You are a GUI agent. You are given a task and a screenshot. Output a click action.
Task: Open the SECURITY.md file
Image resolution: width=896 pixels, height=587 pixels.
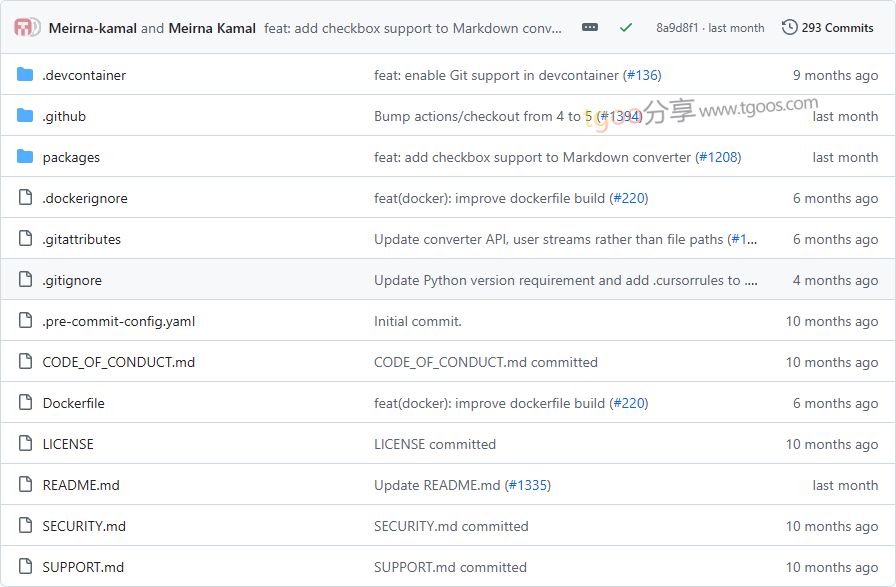(84, 526)
